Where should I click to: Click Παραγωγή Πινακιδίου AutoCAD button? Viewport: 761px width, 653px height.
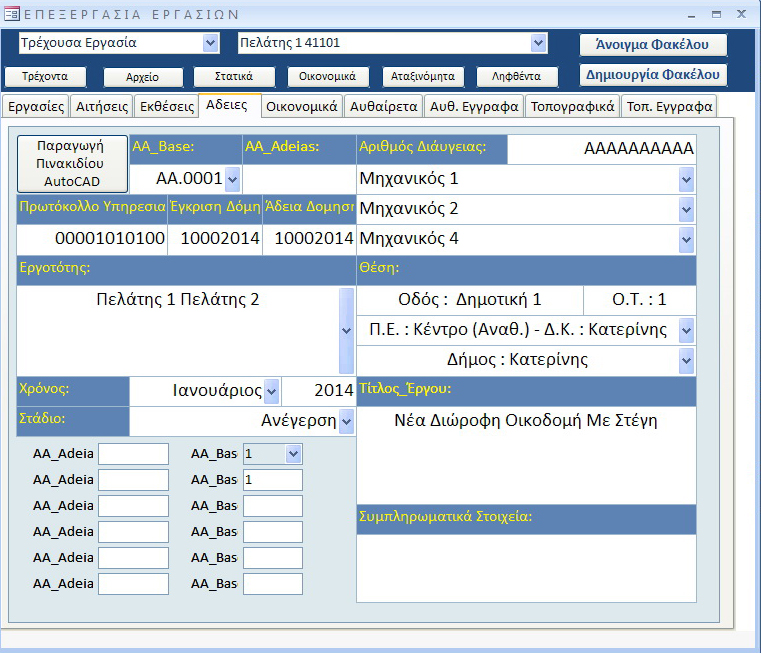pyautogui.click(x=73, y=163)
